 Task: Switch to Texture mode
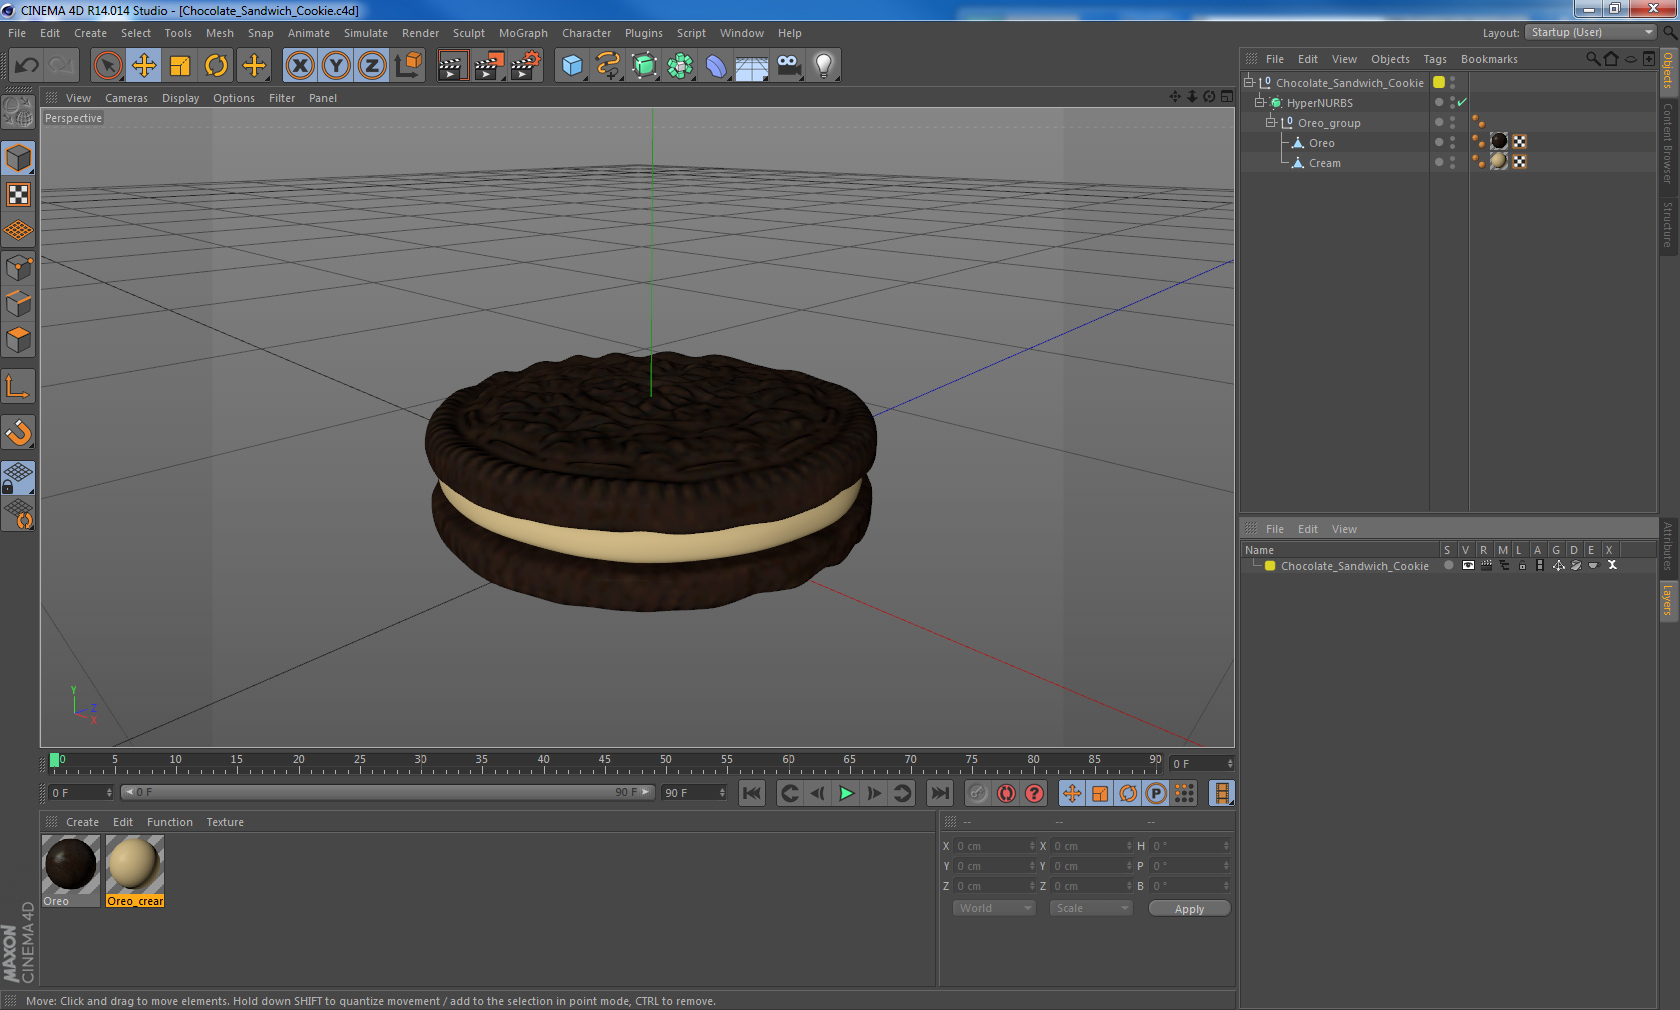18,195
